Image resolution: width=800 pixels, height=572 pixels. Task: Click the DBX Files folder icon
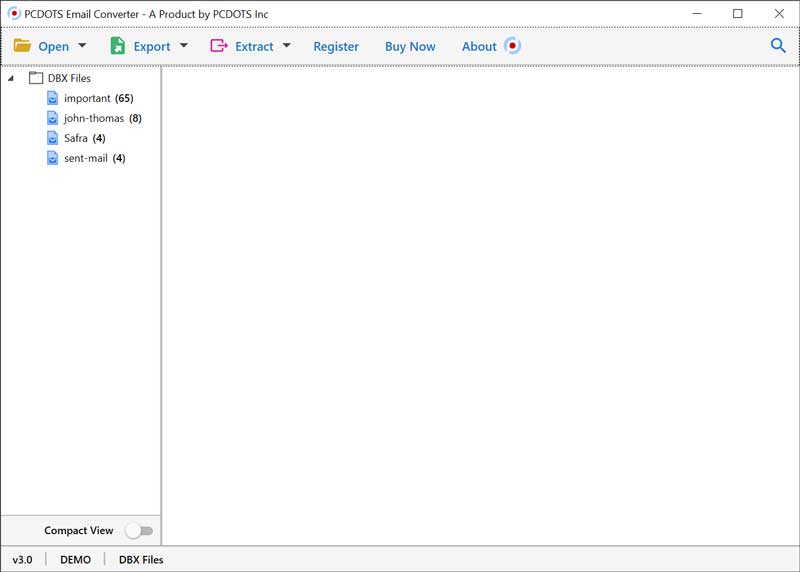(x=36, y=78)
